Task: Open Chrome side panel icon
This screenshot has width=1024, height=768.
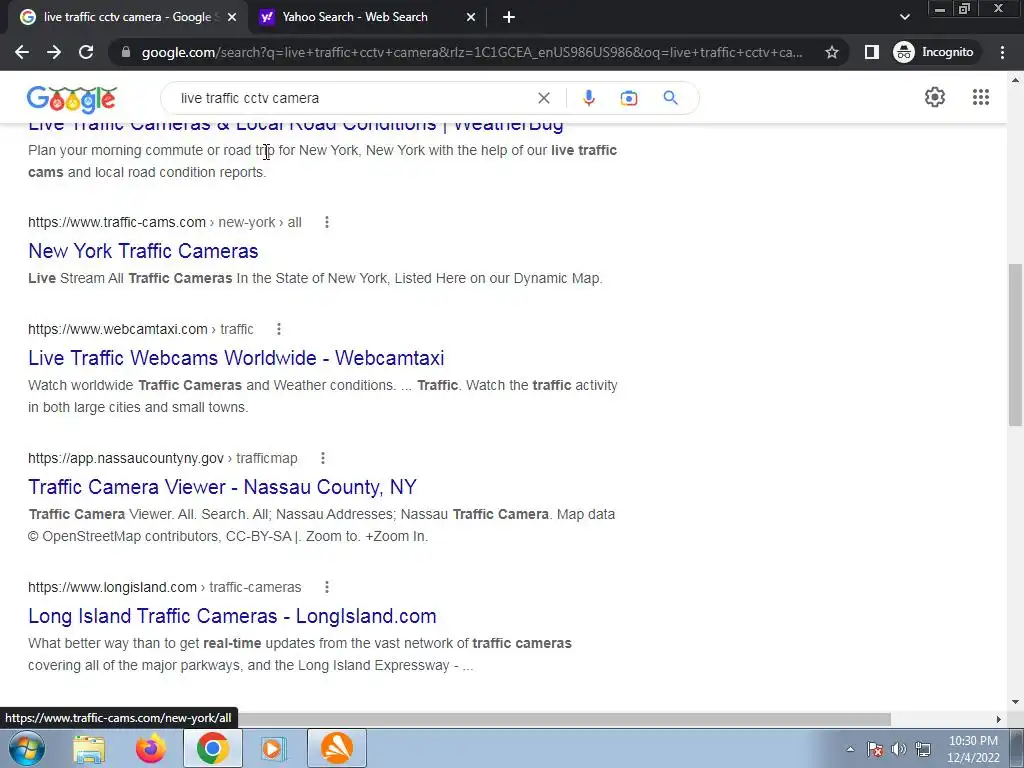Action: (x=871, y=52)
